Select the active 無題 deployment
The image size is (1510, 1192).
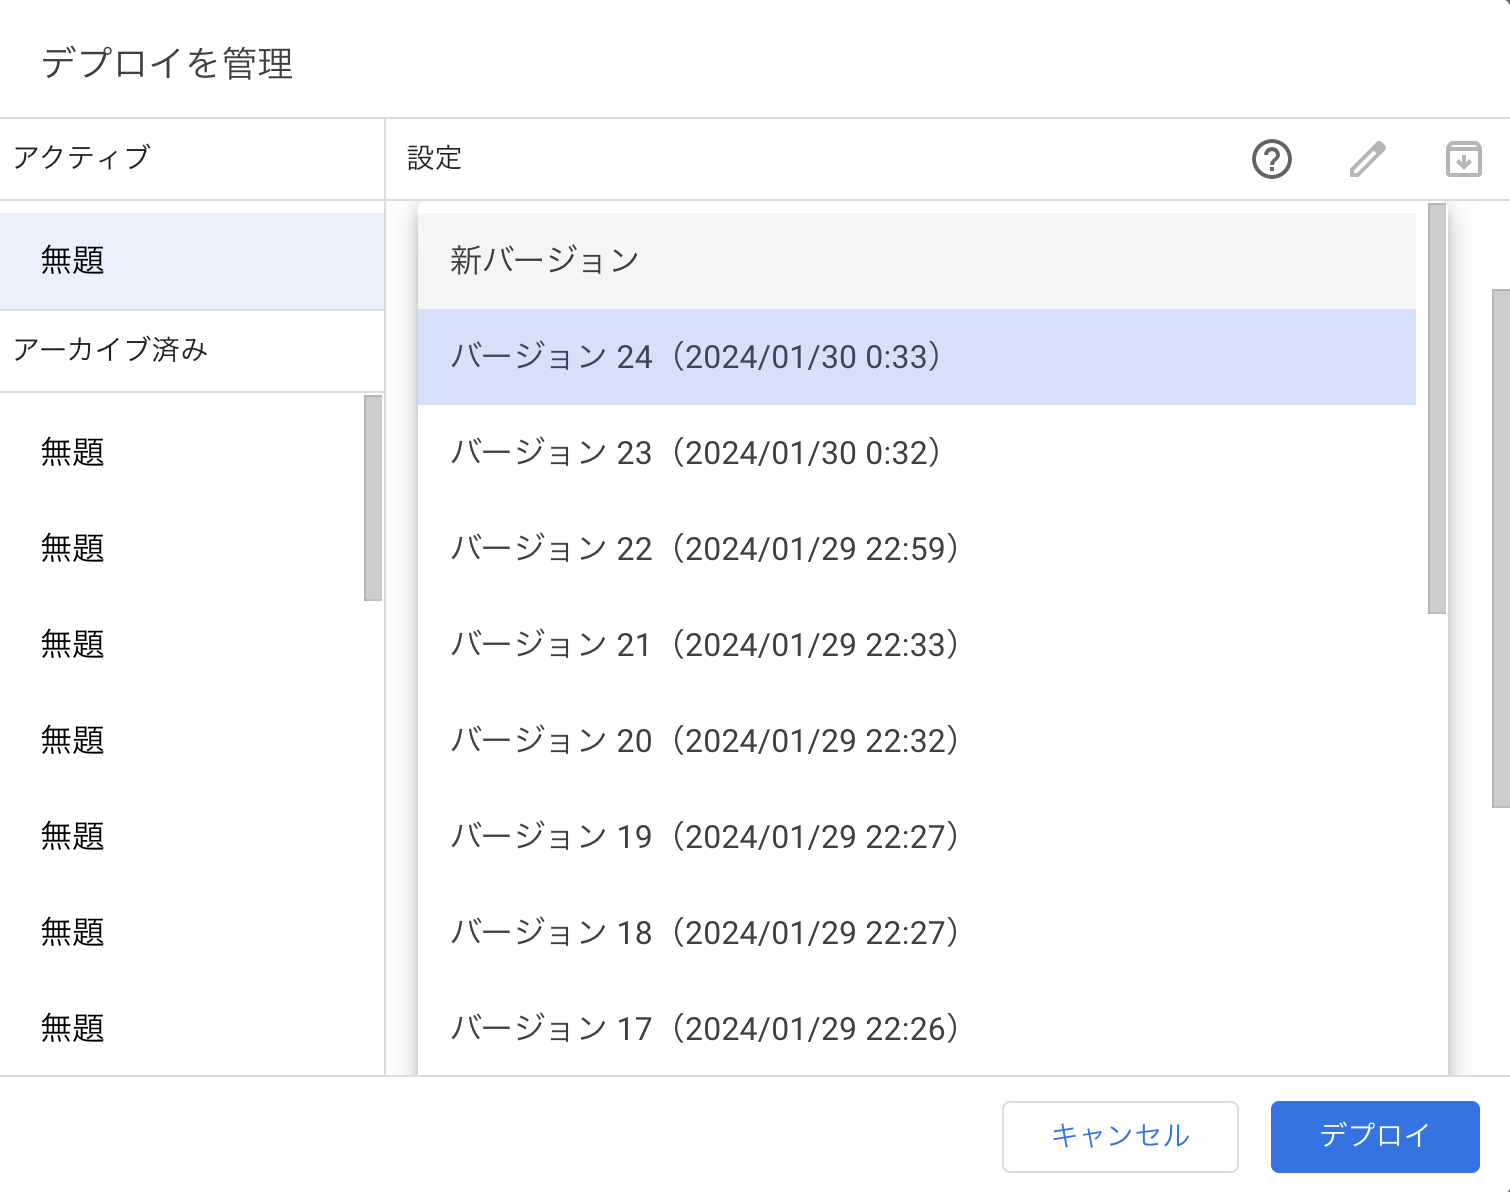[x=72, y=260]
